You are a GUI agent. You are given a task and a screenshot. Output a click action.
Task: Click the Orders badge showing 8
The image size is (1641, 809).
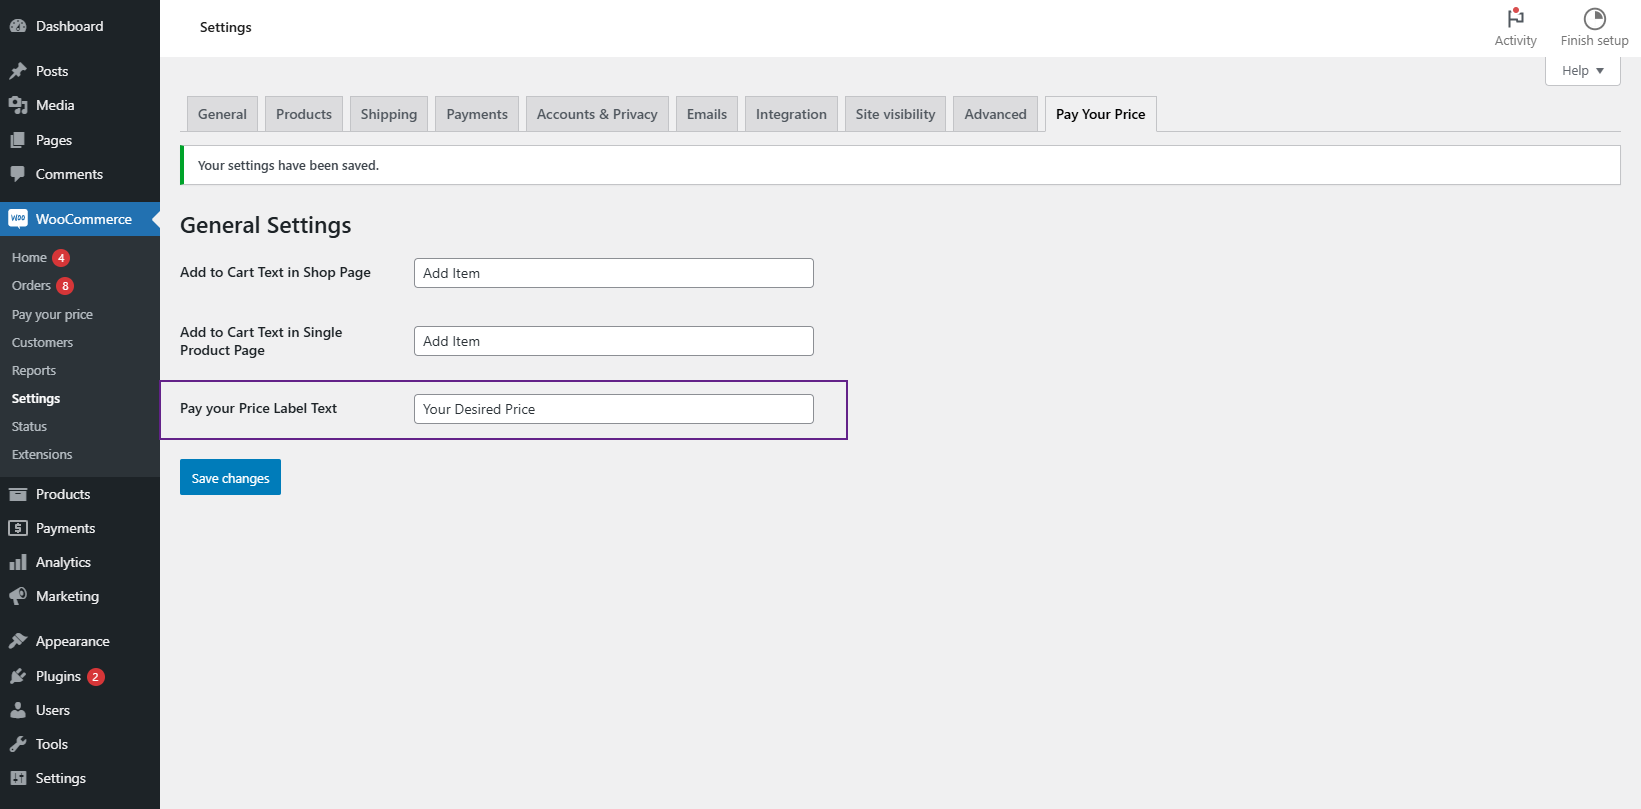[65, 286]
